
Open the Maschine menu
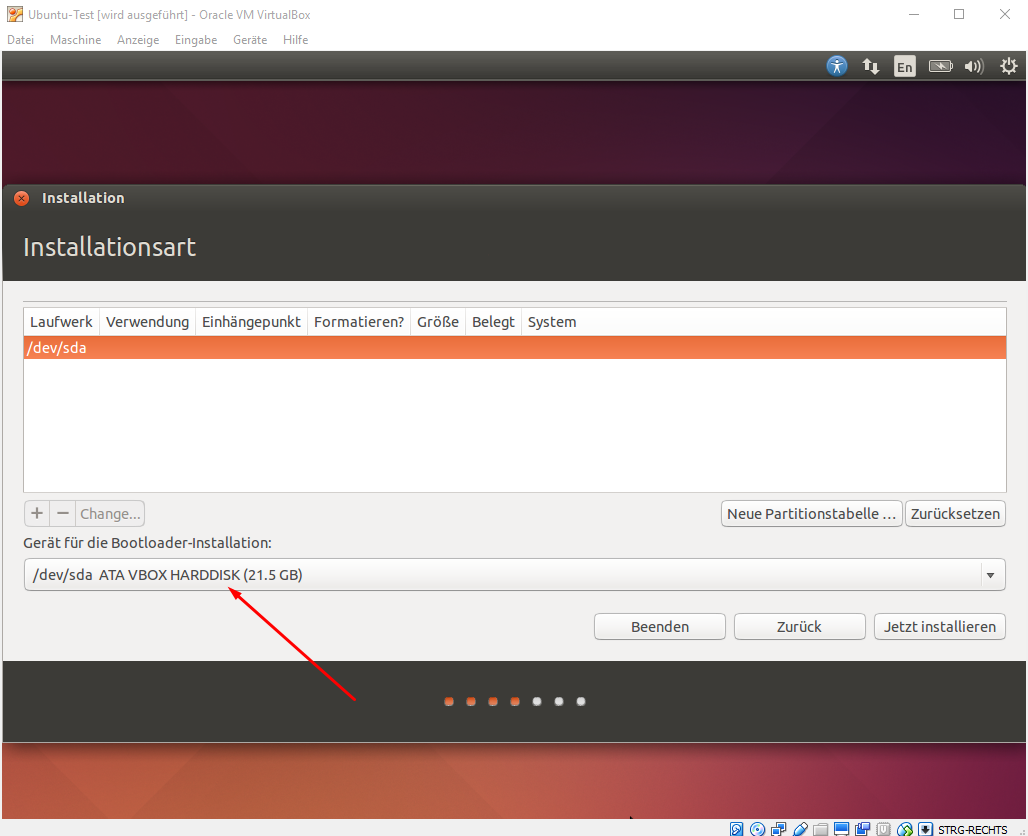pos(75,40)
